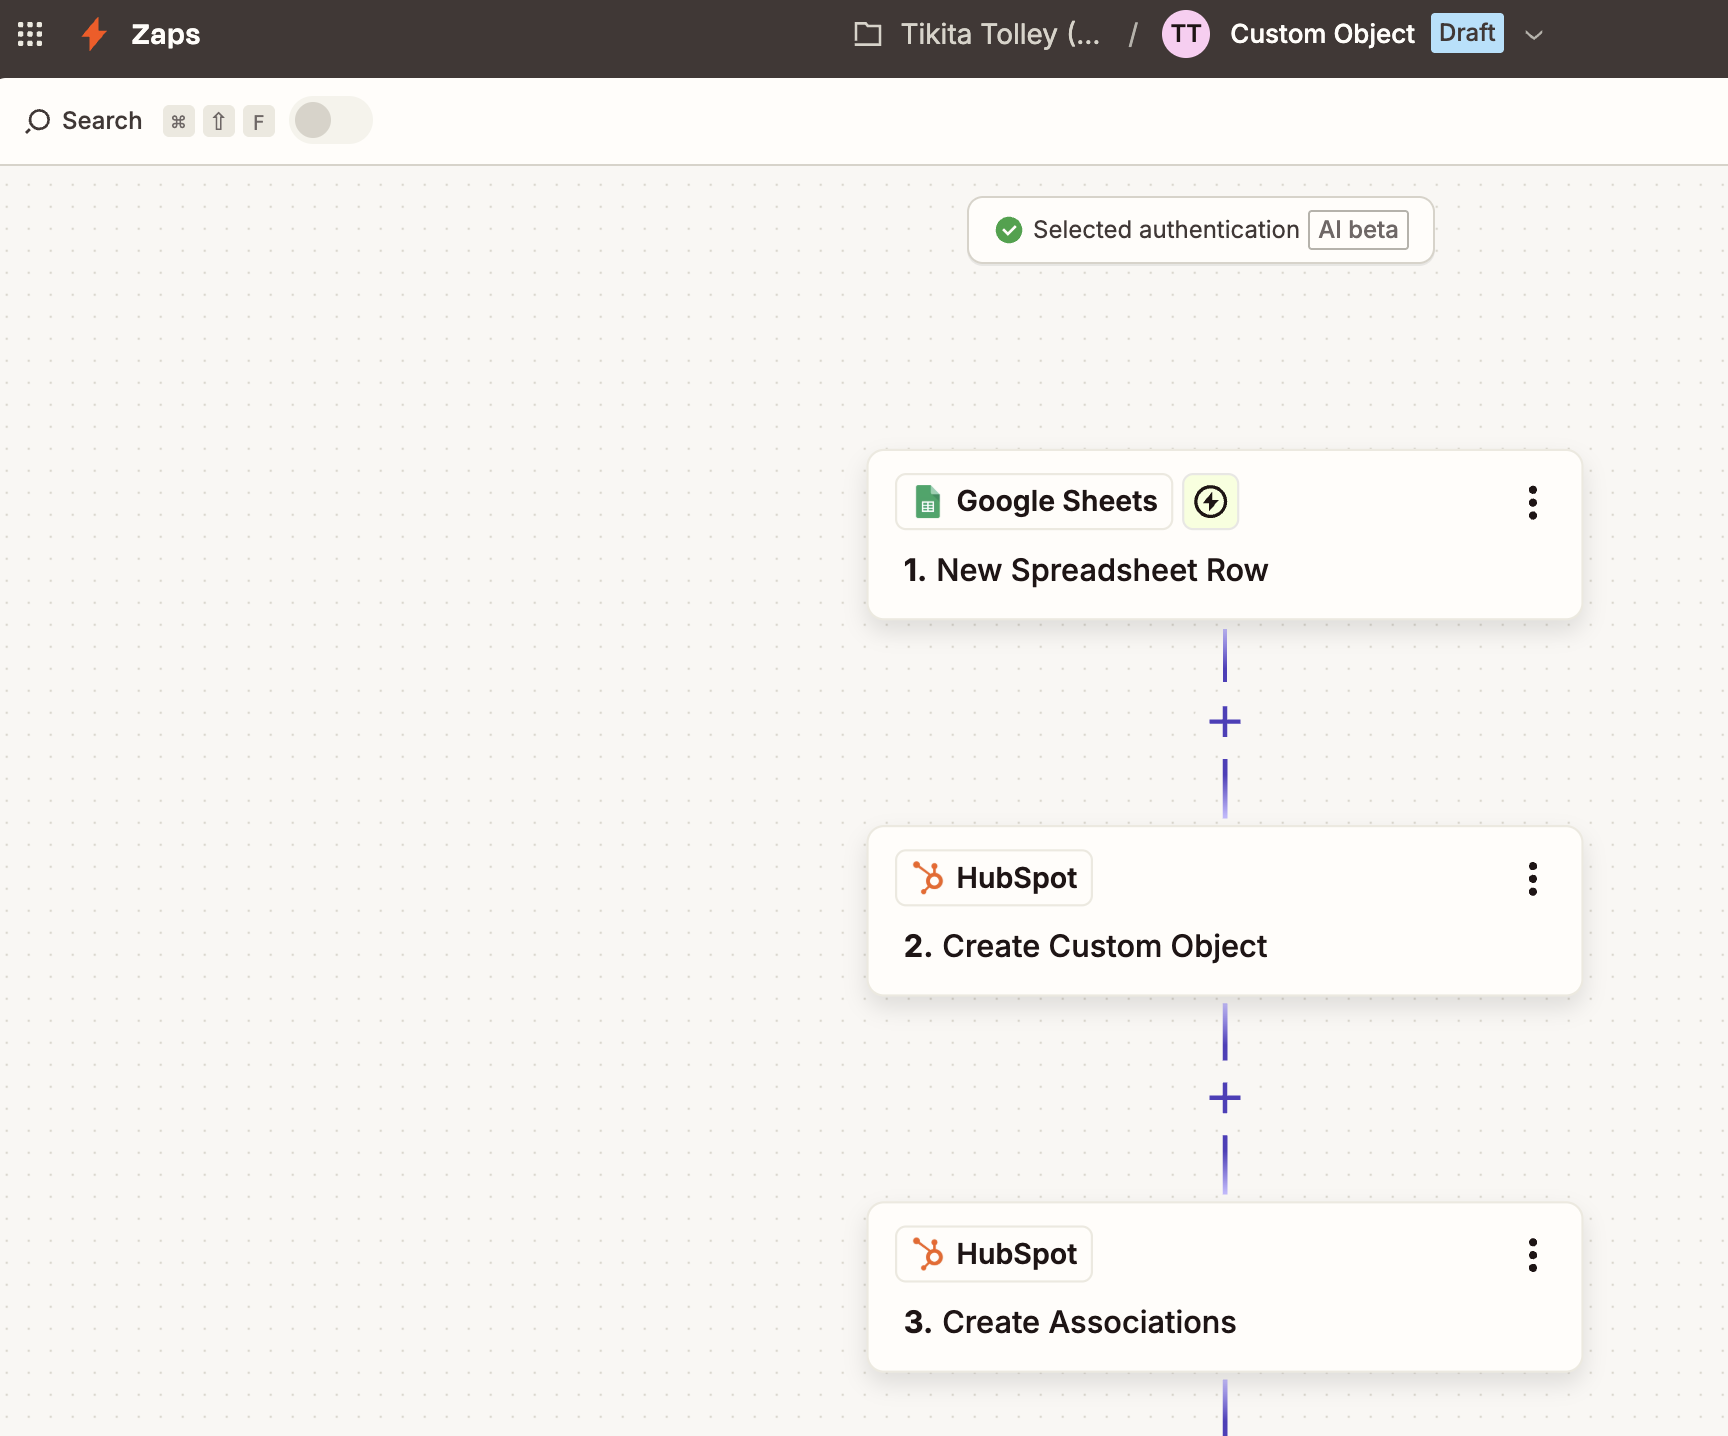Open the Tikita Tolley folder icon
The height and width of the screenshot is (1436, 1728).
pyautogui.click(x=868, y=34)
